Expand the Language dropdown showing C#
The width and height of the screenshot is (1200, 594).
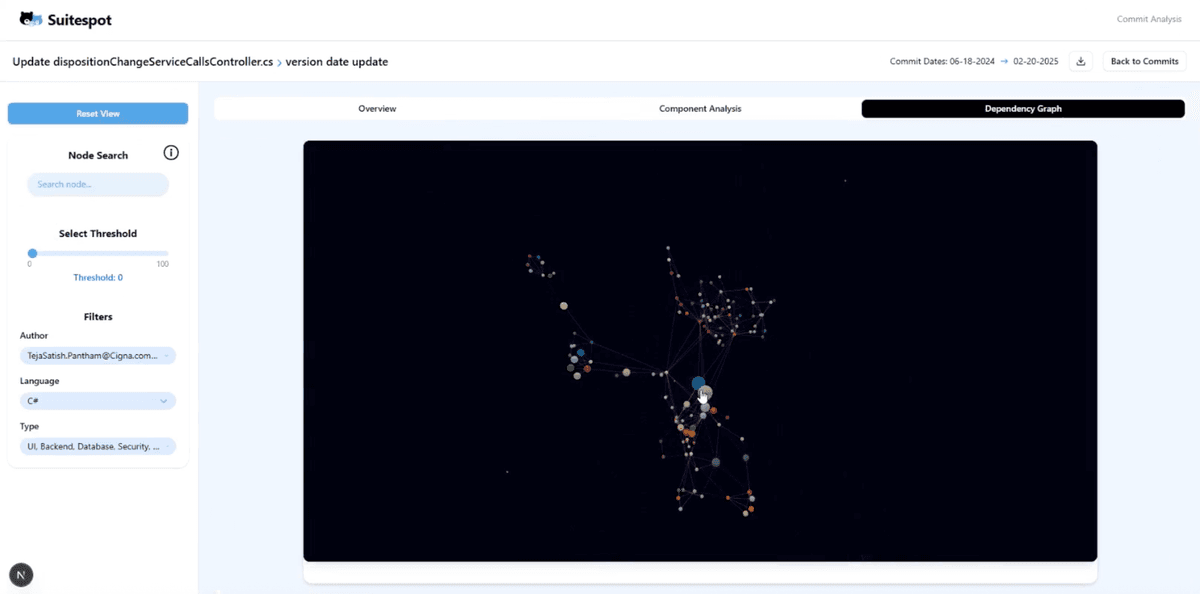click(x=97, y=401)
